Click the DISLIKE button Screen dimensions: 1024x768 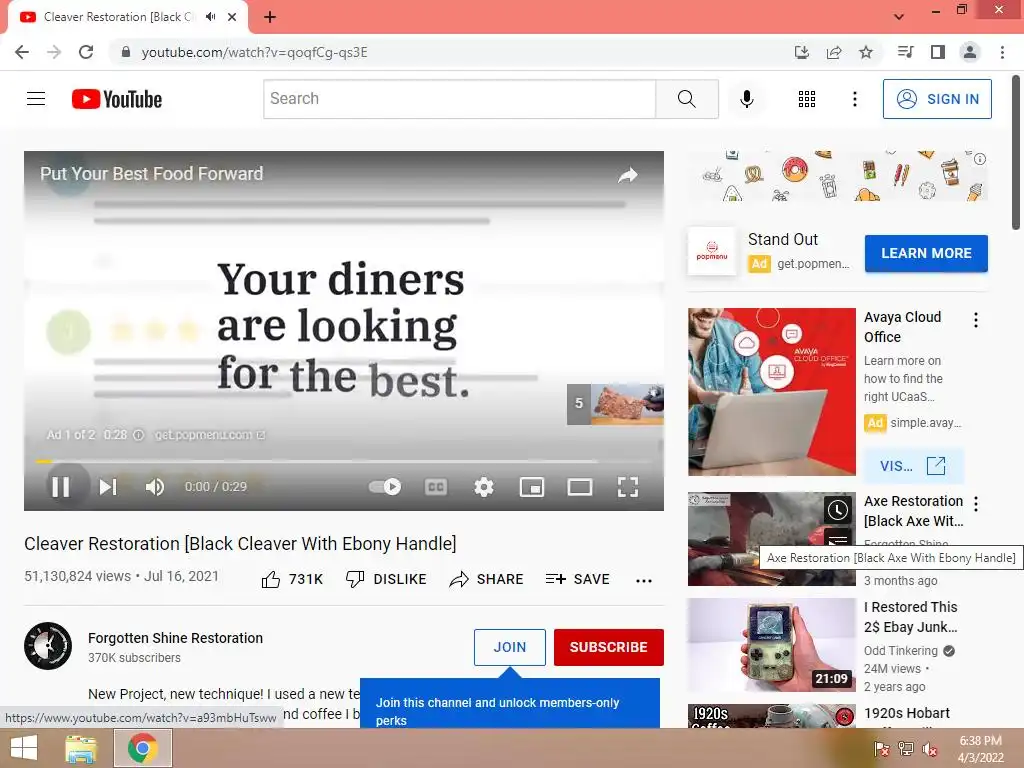pos(386,579)
